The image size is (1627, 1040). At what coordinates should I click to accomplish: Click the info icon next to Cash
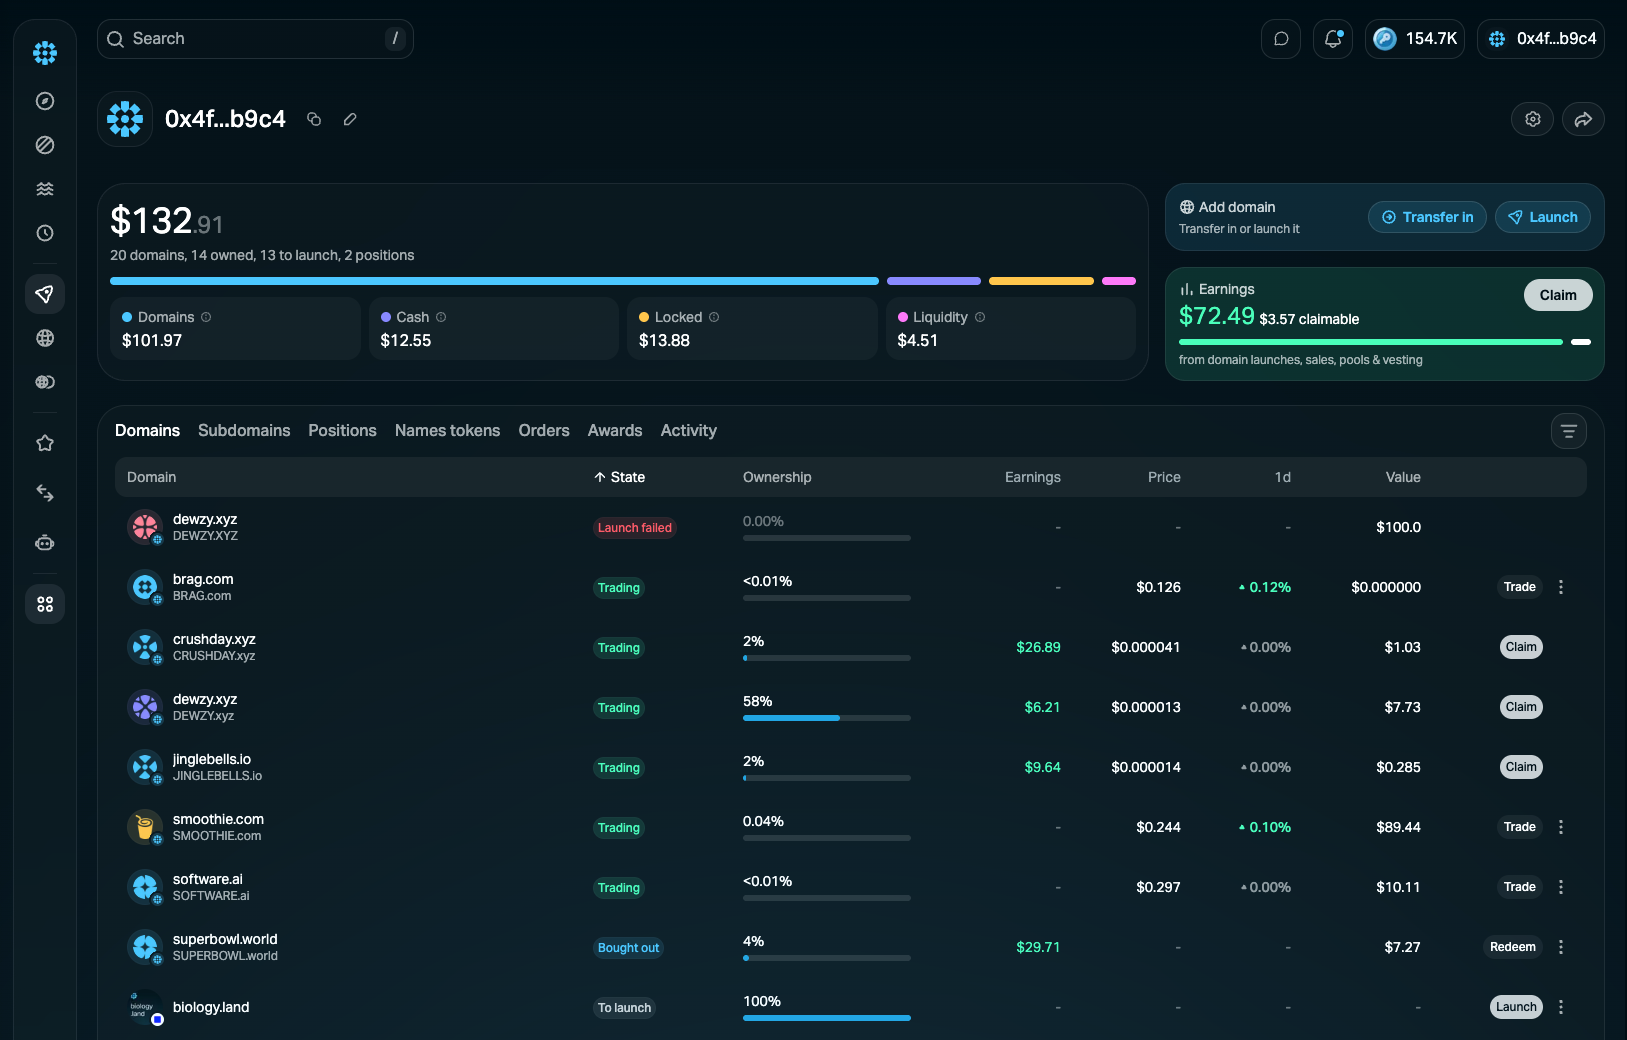(441, 317)
